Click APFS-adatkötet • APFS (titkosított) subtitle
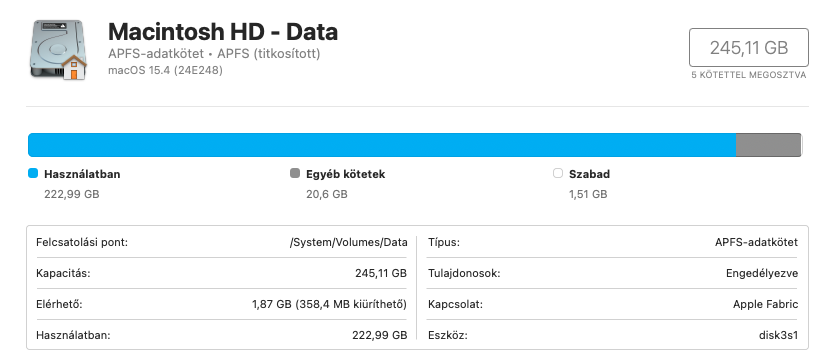 [x=214, y=54]
